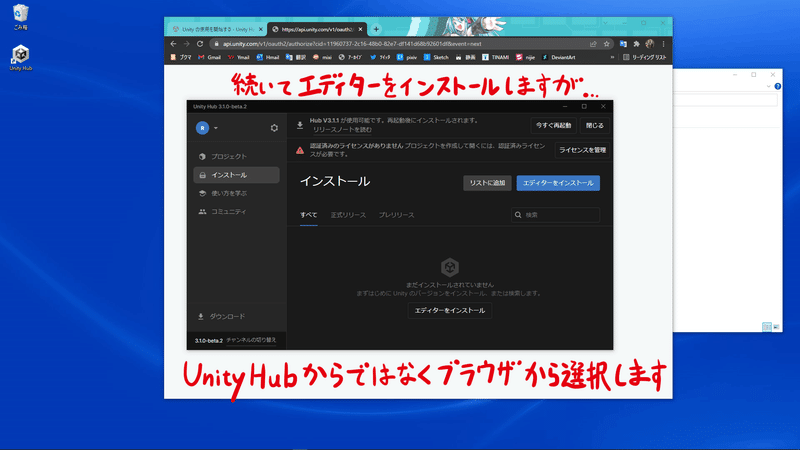Click the red license warning triangle icon
Image resolution: width=800 pixels, height=450 pixels.
click(x=300, y=150)
